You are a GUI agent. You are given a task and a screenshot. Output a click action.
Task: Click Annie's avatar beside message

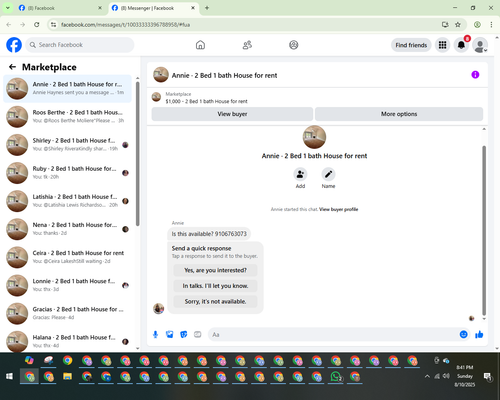(158, 308)
